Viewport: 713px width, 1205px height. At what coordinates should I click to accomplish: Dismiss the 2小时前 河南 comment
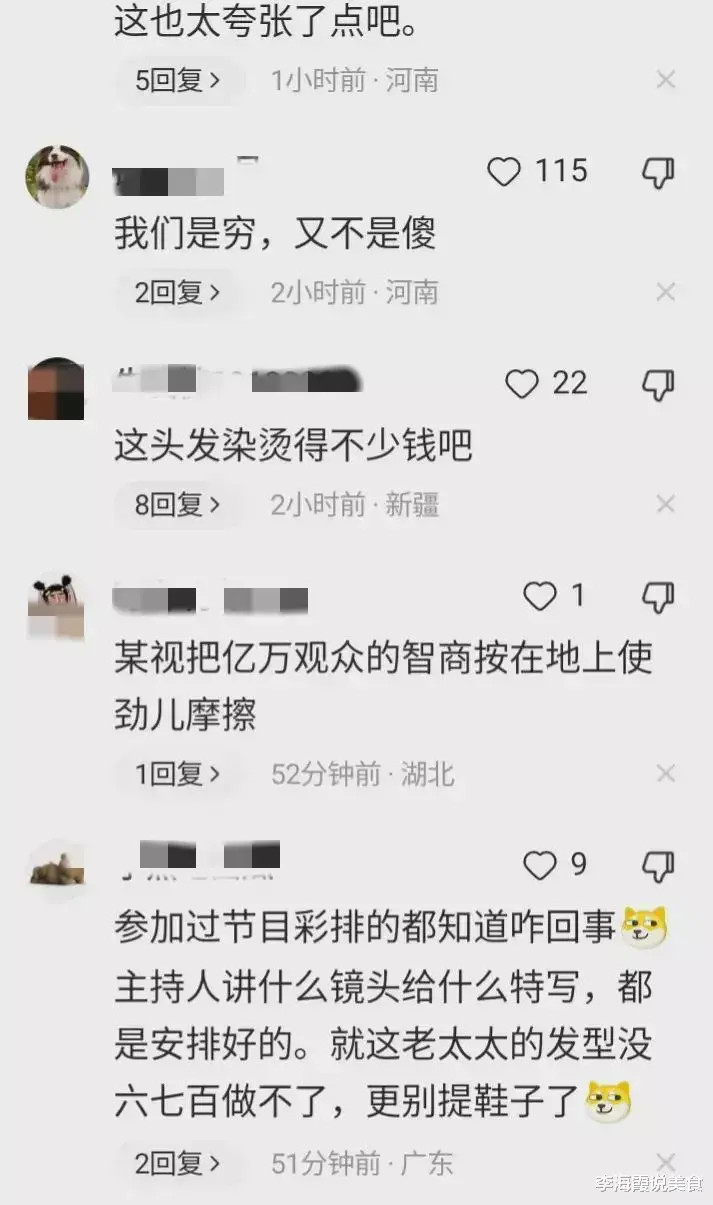(x=666, y=292)
